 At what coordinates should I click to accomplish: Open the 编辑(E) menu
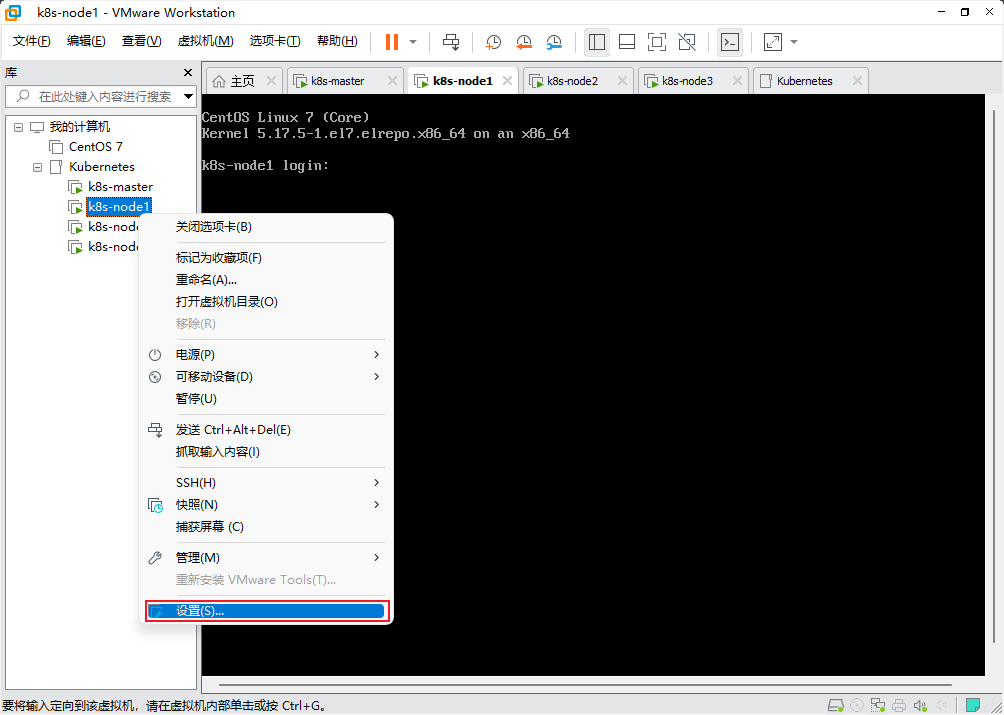coord(86,41)
